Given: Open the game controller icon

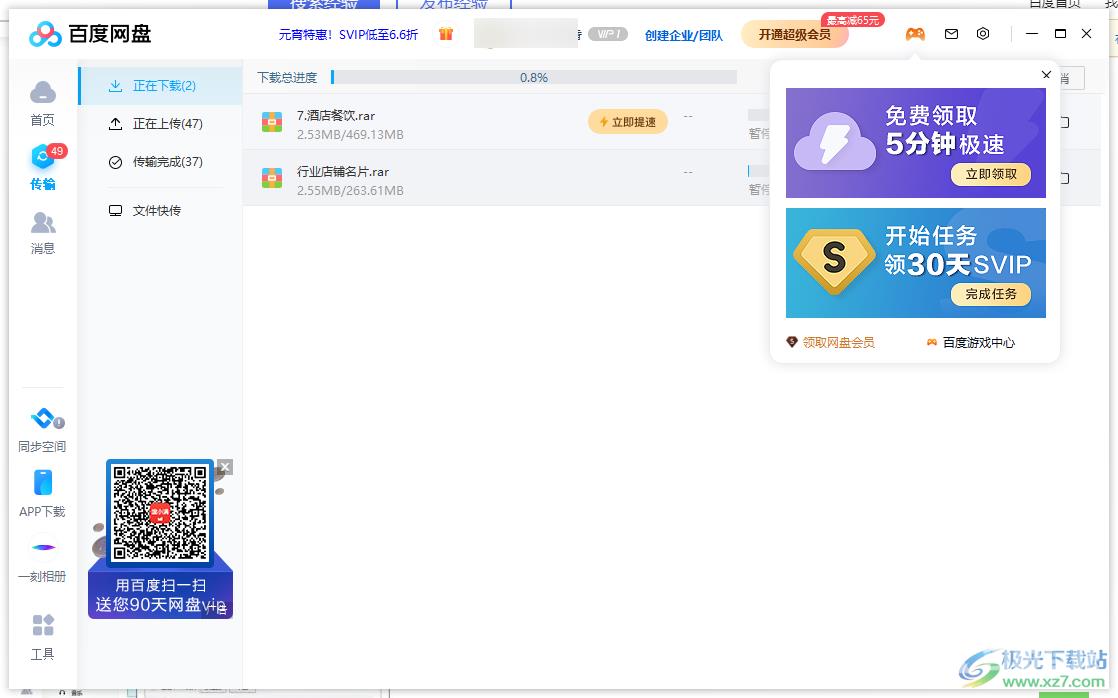Looking at the screenshot, I should click(x=915, y=34).
